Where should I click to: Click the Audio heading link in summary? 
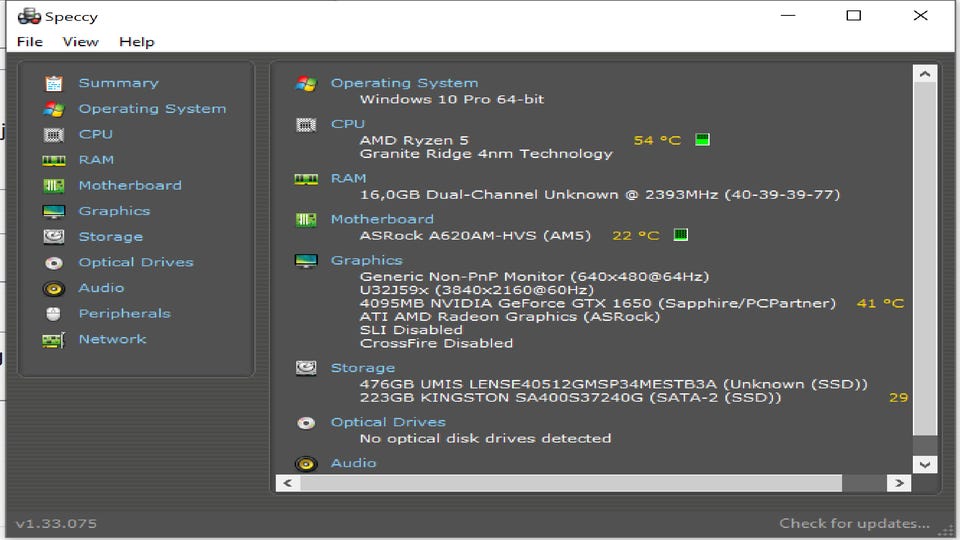pyautogui.click(x=354, y=463)
